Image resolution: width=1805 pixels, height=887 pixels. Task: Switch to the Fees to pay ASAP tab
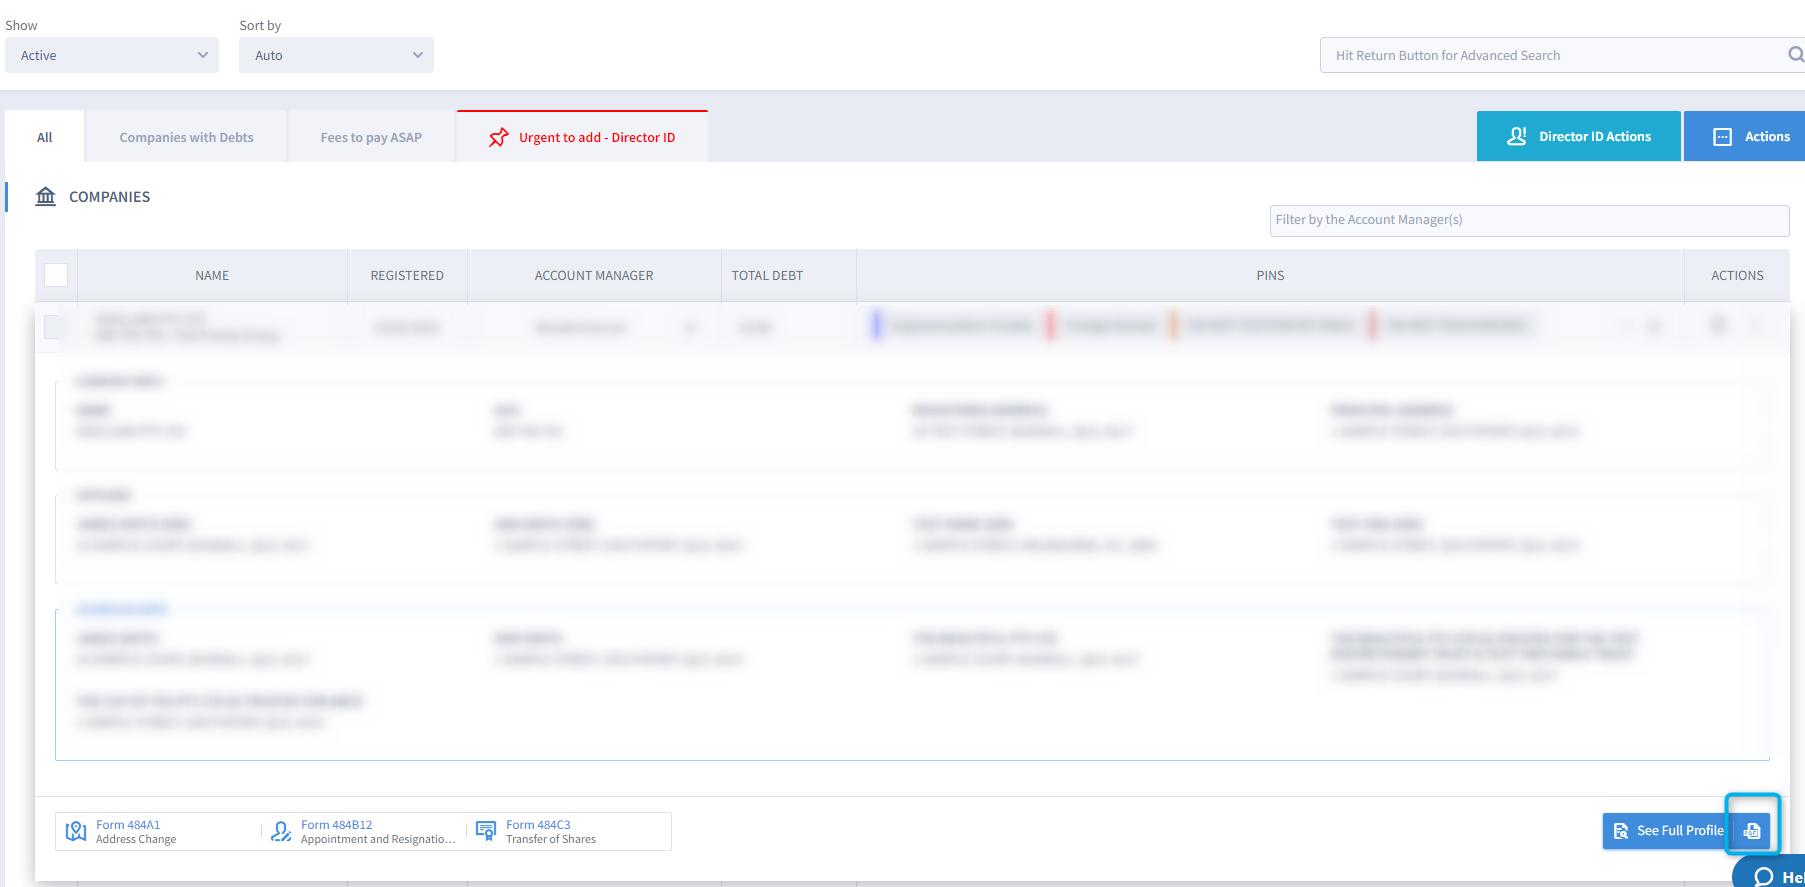371,137
